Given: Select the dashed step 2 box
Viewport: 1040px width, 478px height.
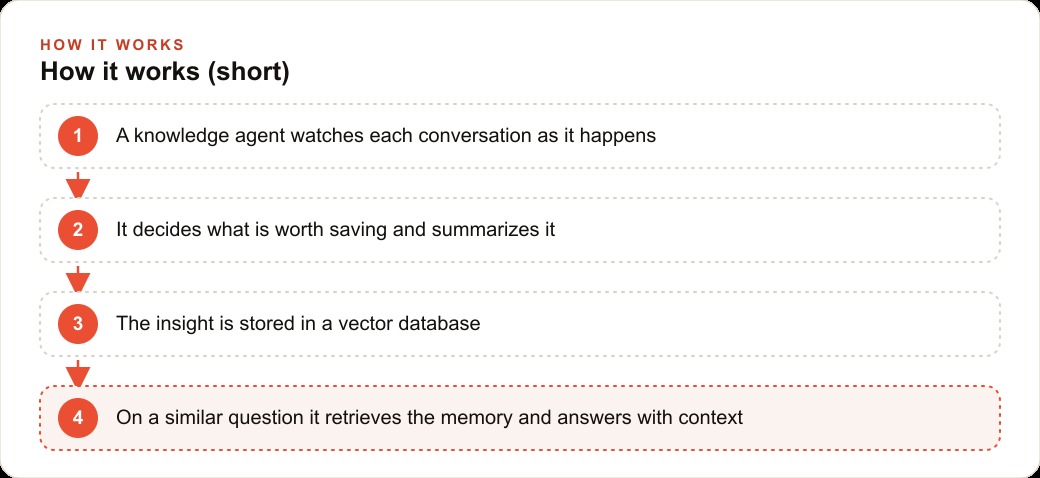Looking at the screenshot, I should (520, 230).
